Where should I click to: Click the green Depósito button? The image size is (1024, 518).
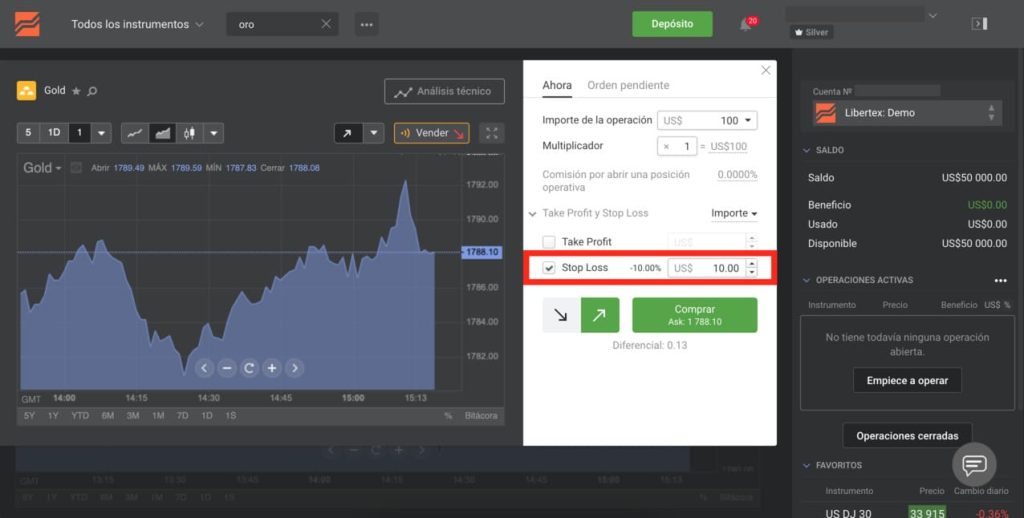[x=672, y=24]
